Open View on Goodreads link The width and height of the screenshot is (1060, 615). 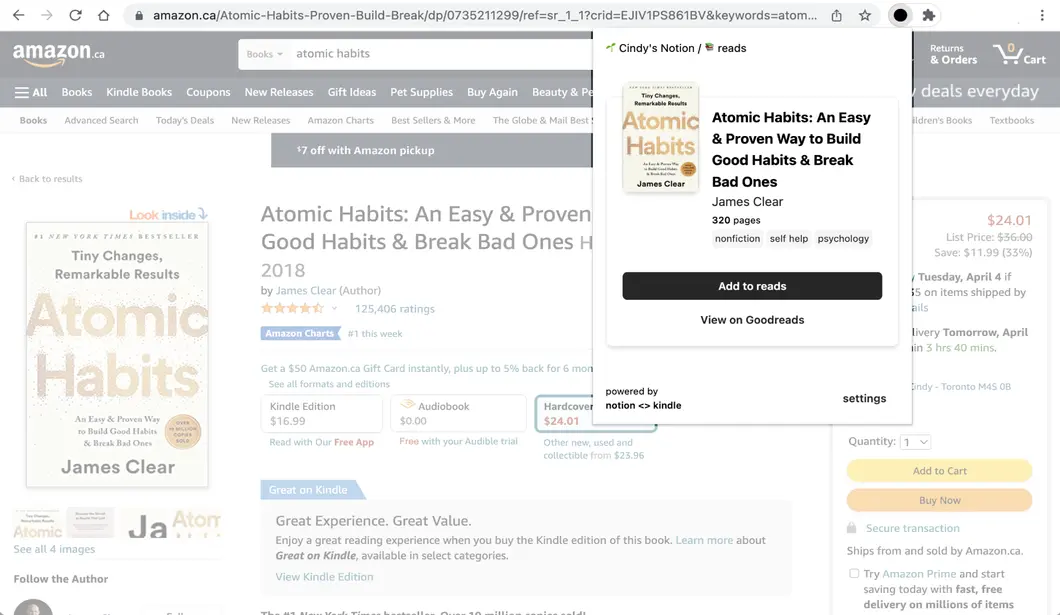[751, 319]
